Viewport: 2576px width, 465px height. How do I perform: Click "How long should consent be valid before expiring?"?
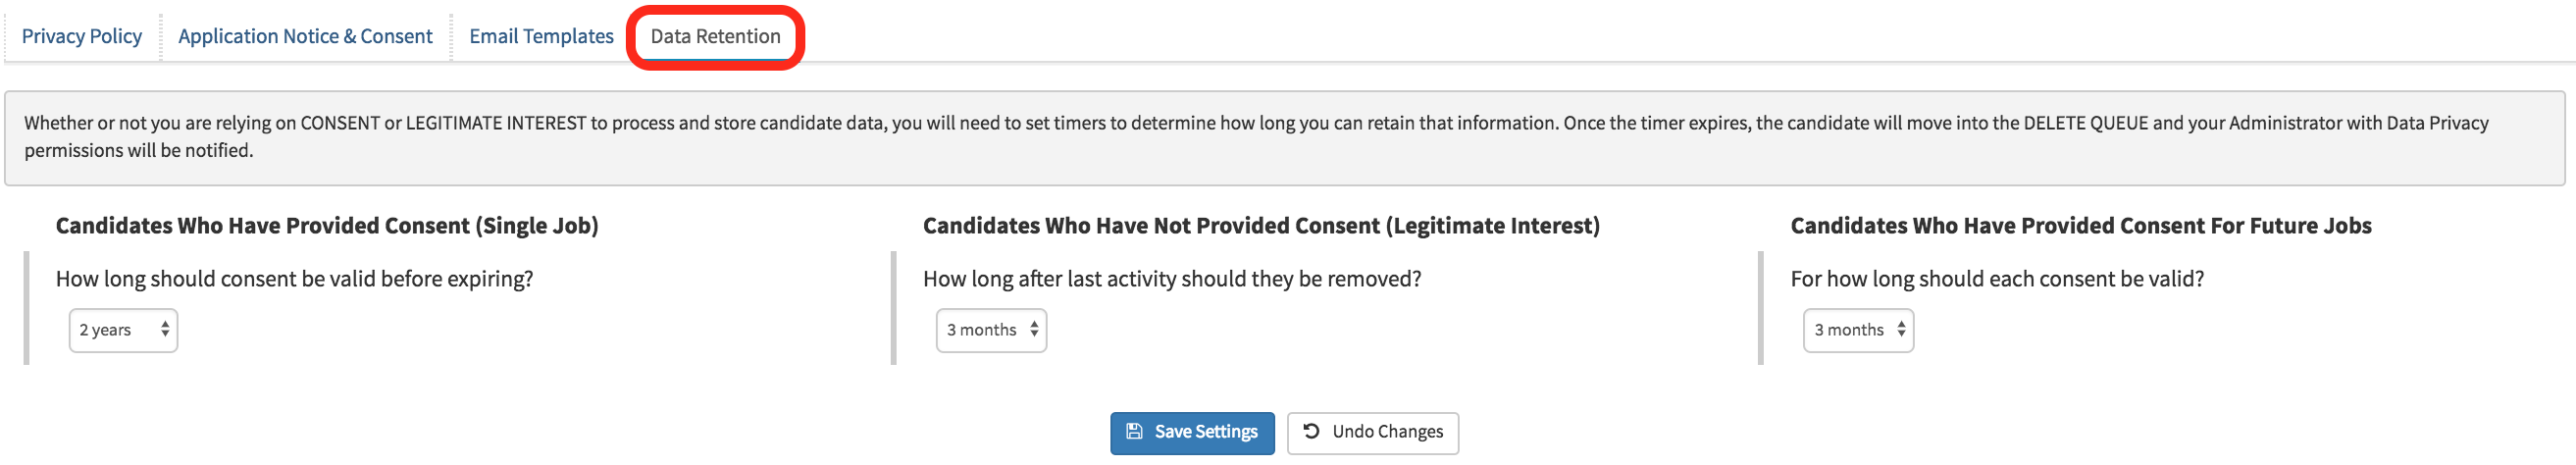[x=294, y=279]
